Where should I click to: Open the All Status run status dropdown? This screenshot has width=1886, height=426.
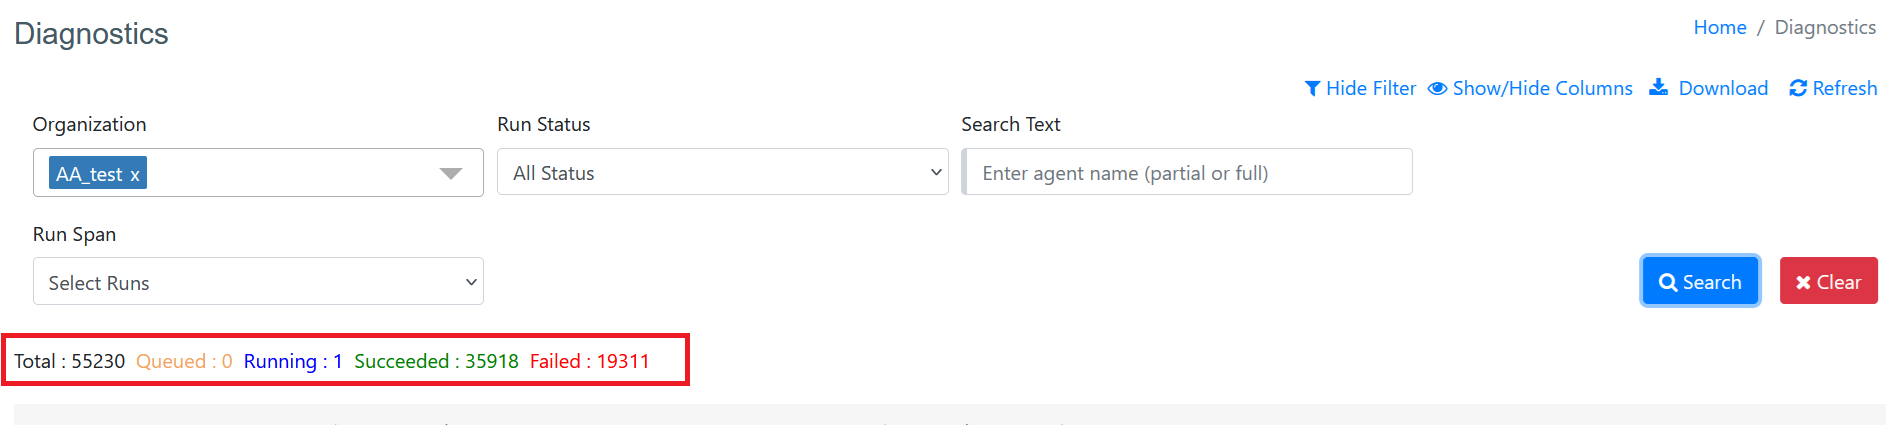pos(722,173)
